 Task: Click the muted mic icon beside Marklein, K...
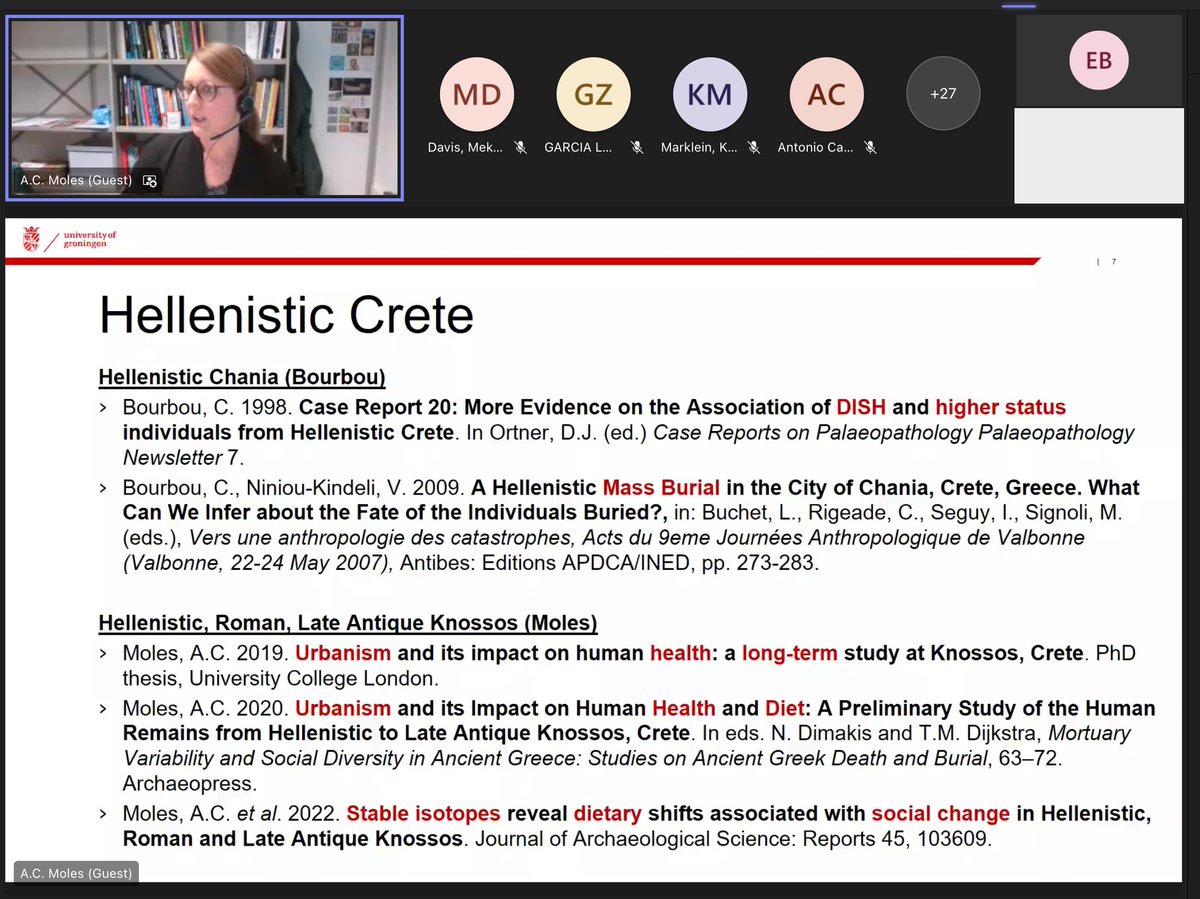click(753, 147)
